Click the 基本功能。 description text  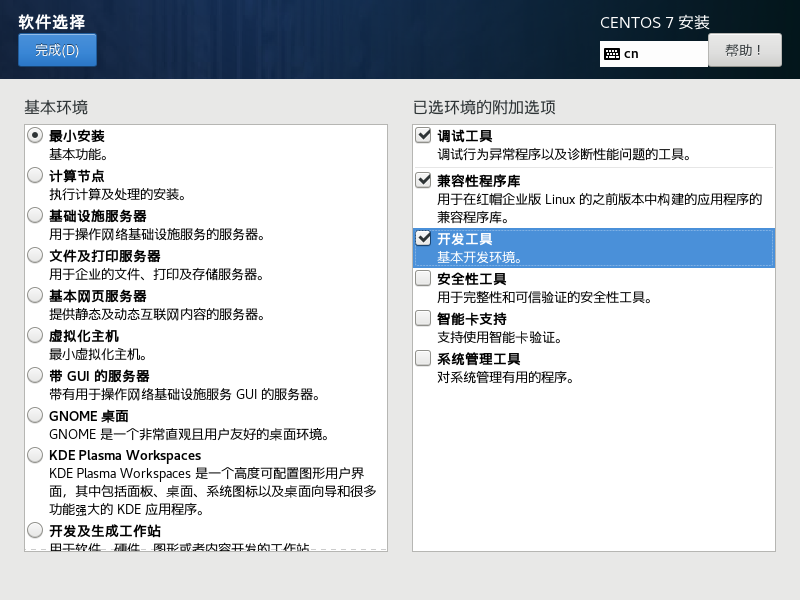click(x=78, y=154)
